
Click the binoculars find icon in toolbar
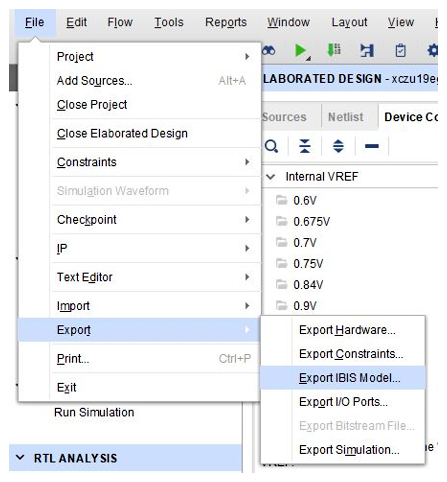pos(269,51)
